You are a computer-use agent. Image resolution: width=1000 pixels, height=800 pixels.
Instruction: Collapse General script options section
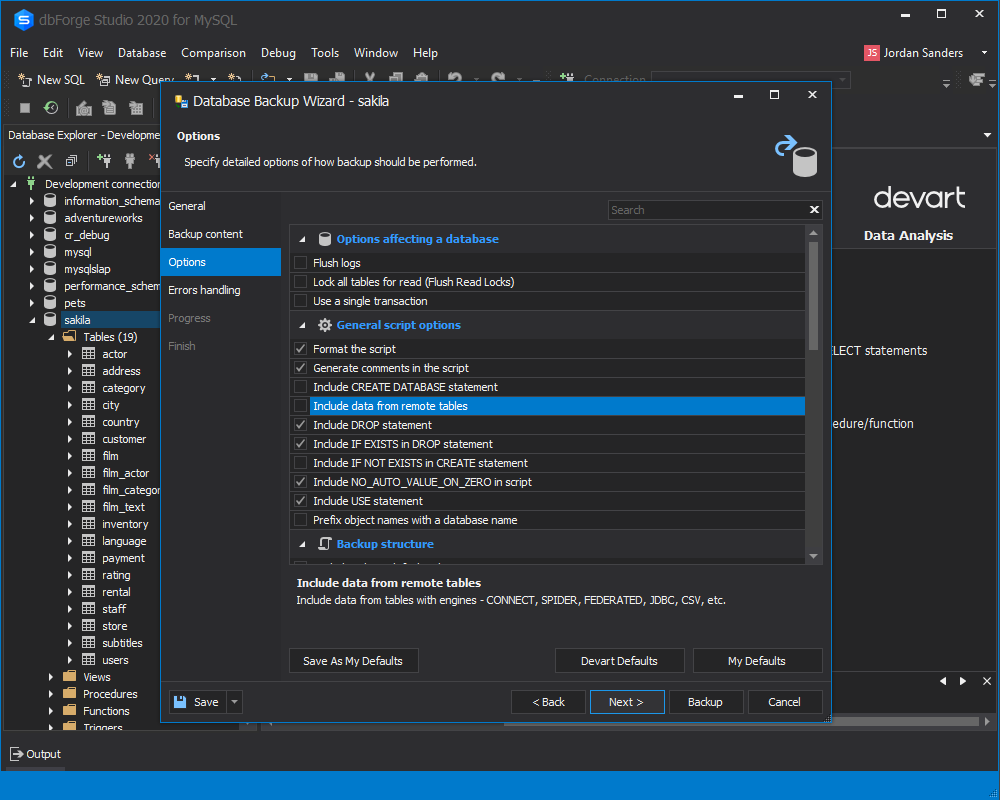click(x=302, y=325)
